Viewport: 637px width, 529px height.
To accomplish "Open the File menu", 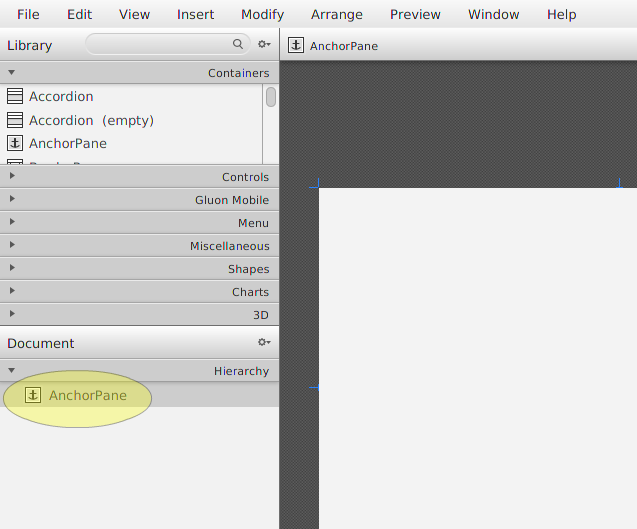I will point(28,14).
